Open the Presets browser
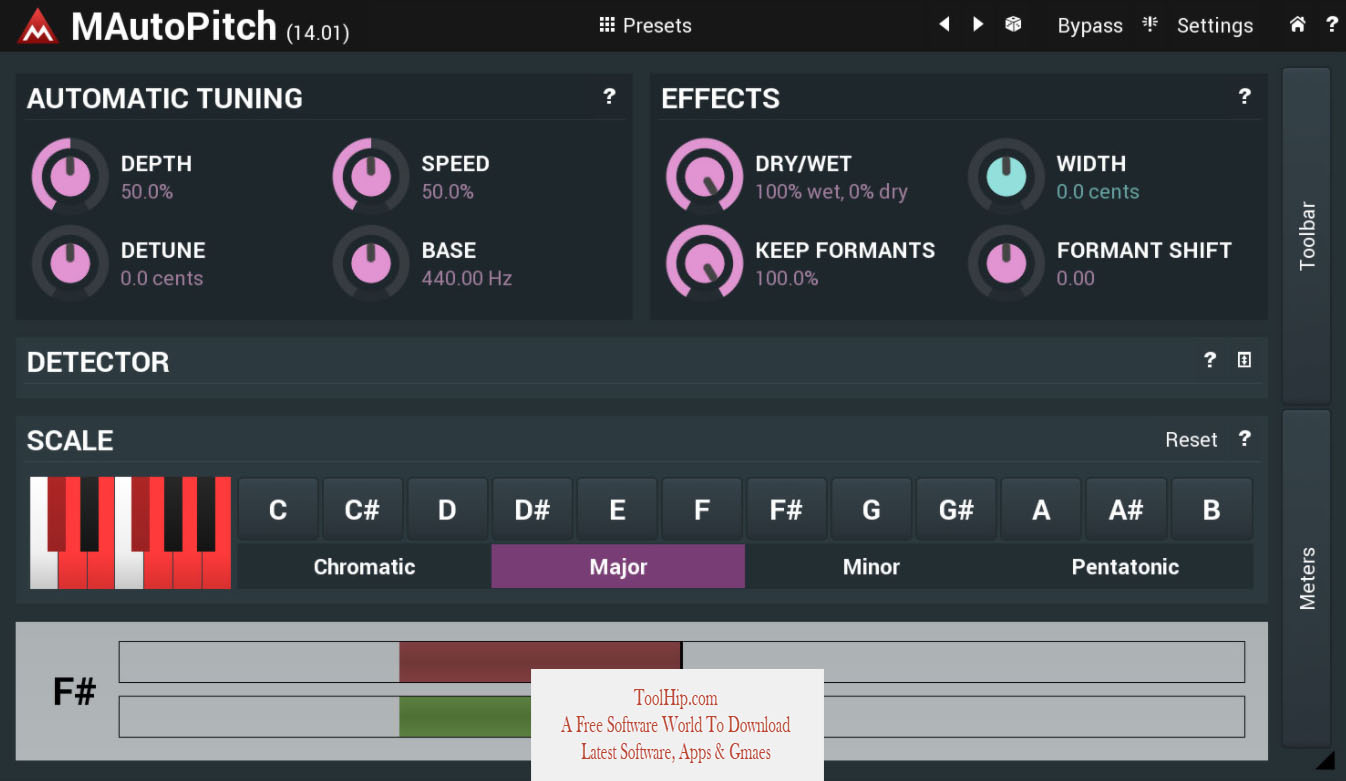Screen dimensions: 1346x781 tap(645, 25)
